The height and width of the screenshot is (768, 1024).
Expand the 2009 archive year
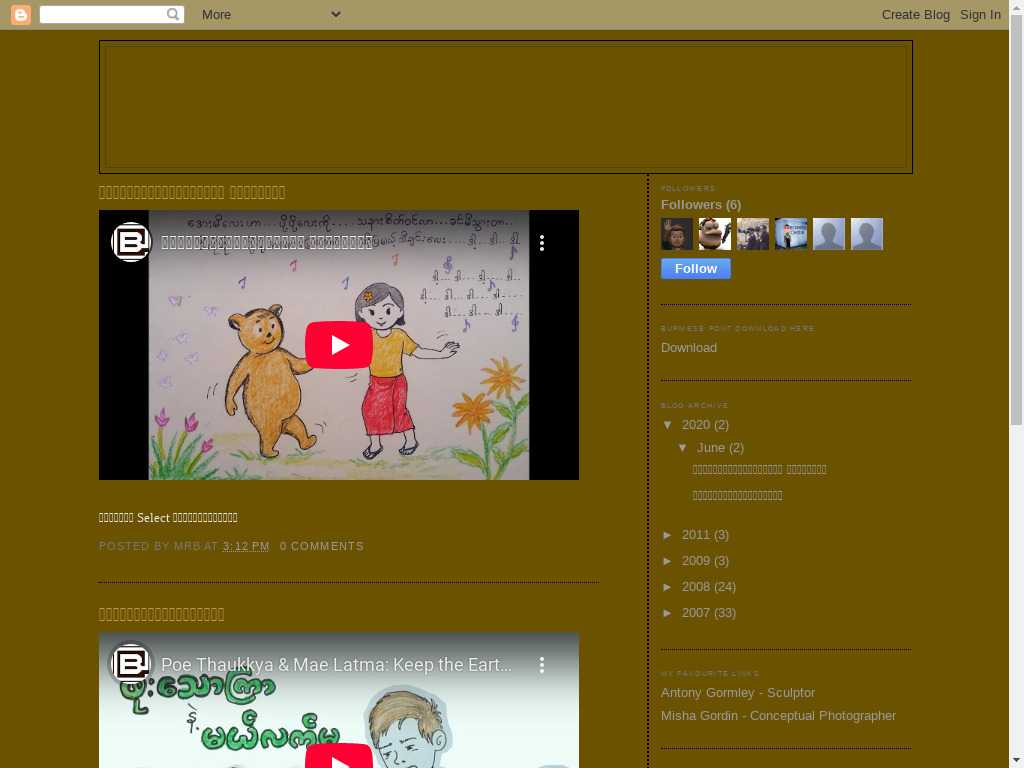667,561
